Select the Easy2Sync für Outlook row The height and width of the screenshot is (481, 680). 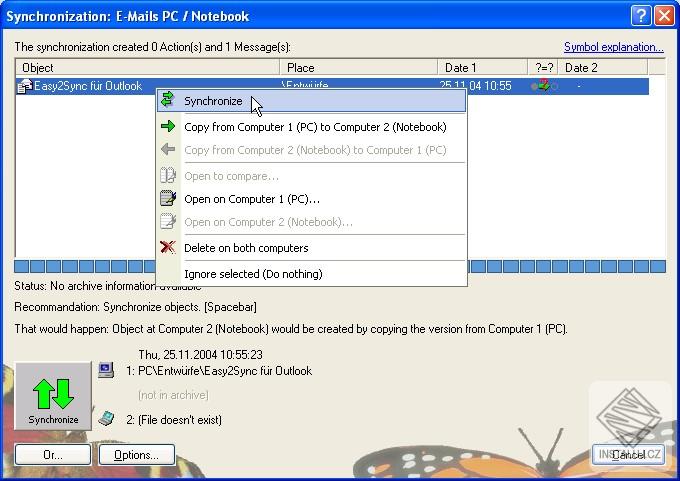pyautogui.click(x=332, y=86)
